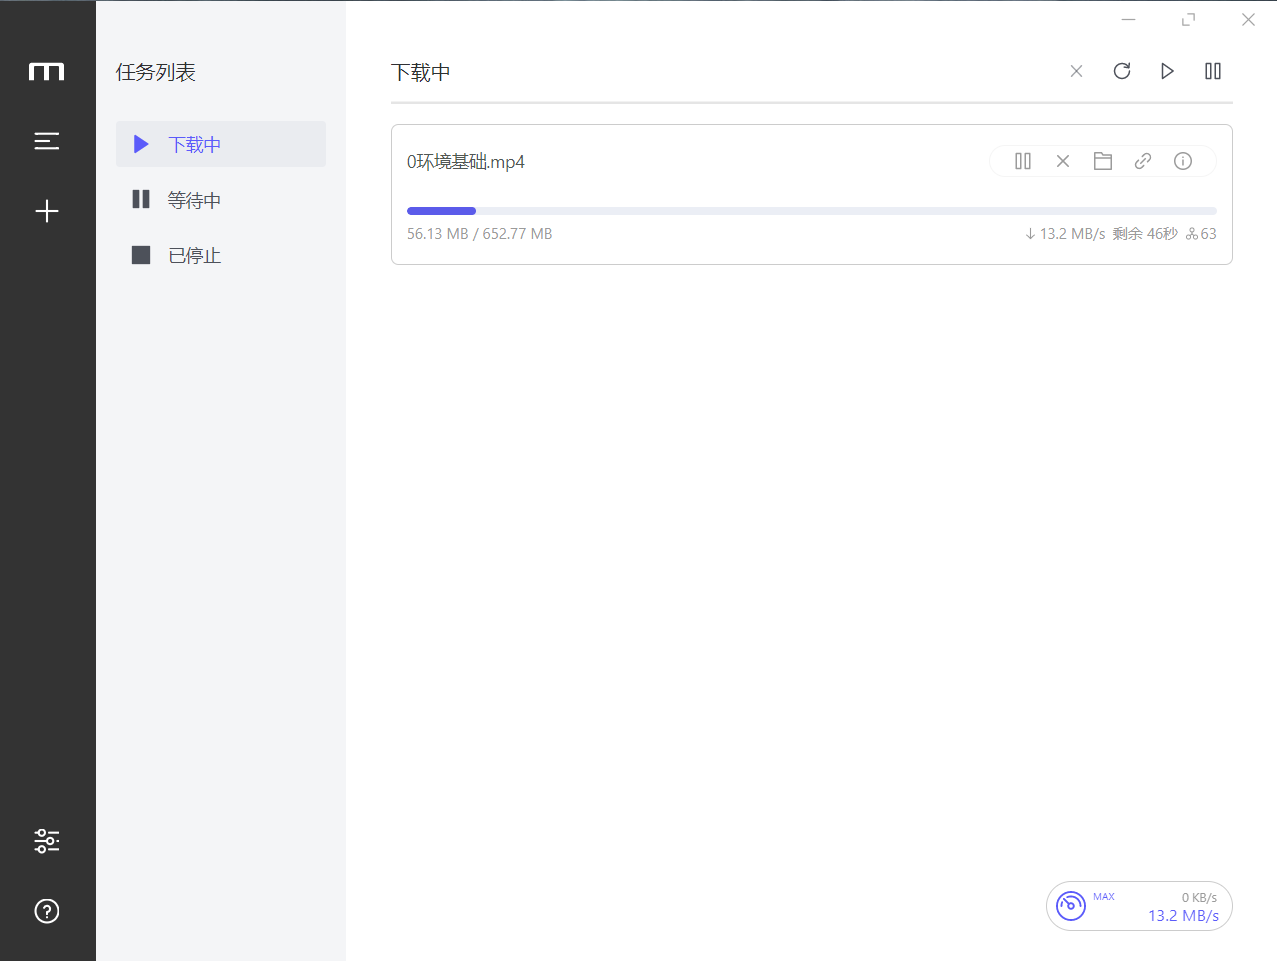Pause the 0环境基础.mp4 download
Viewport: 1277px width, 961px height.
pyautogui.click(x=1023, y=161)
